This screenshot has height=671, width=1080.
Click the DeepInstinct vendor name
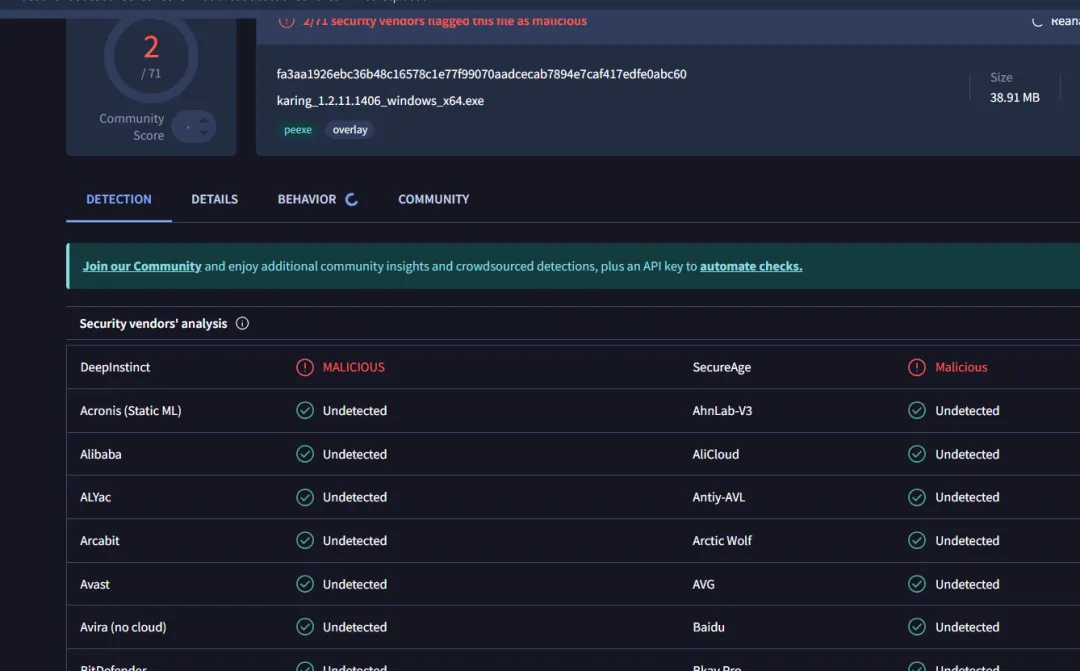115,367
